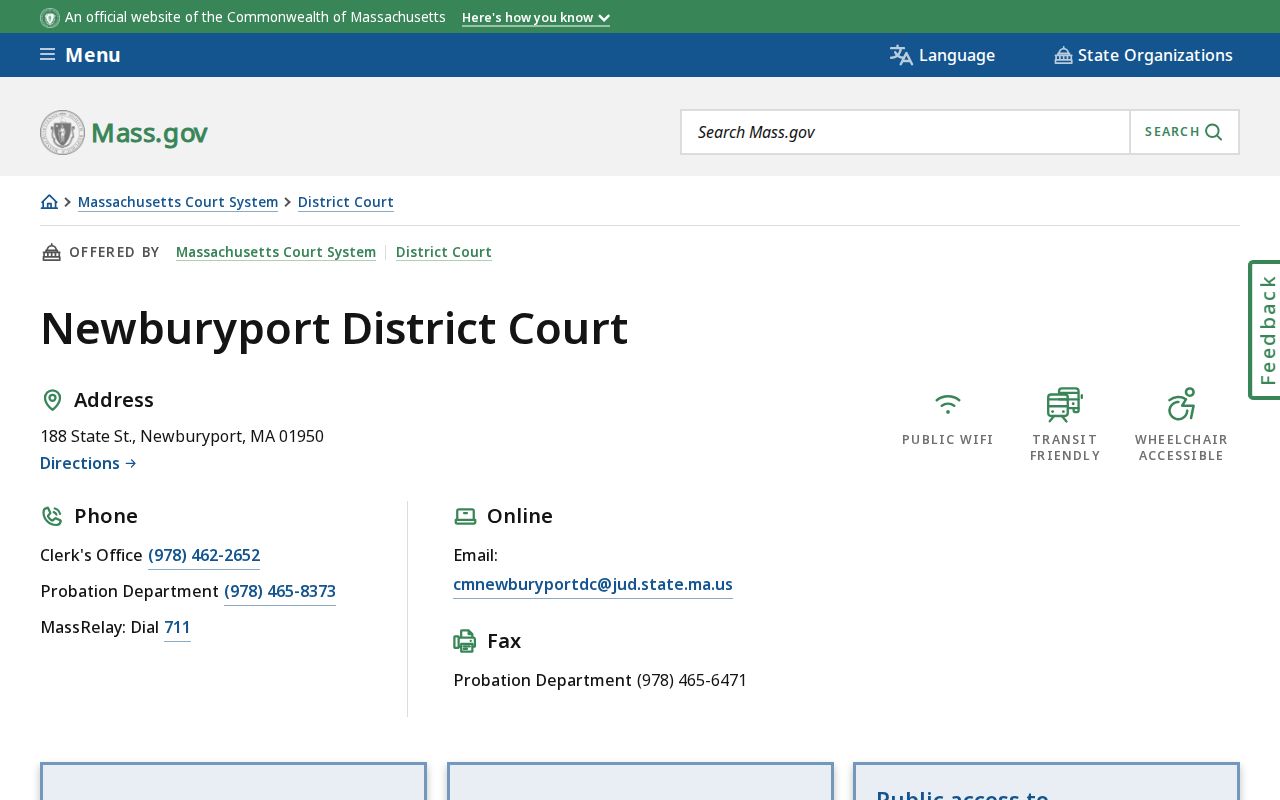
Task: Click the Offered By building icon
Action: 51,252
